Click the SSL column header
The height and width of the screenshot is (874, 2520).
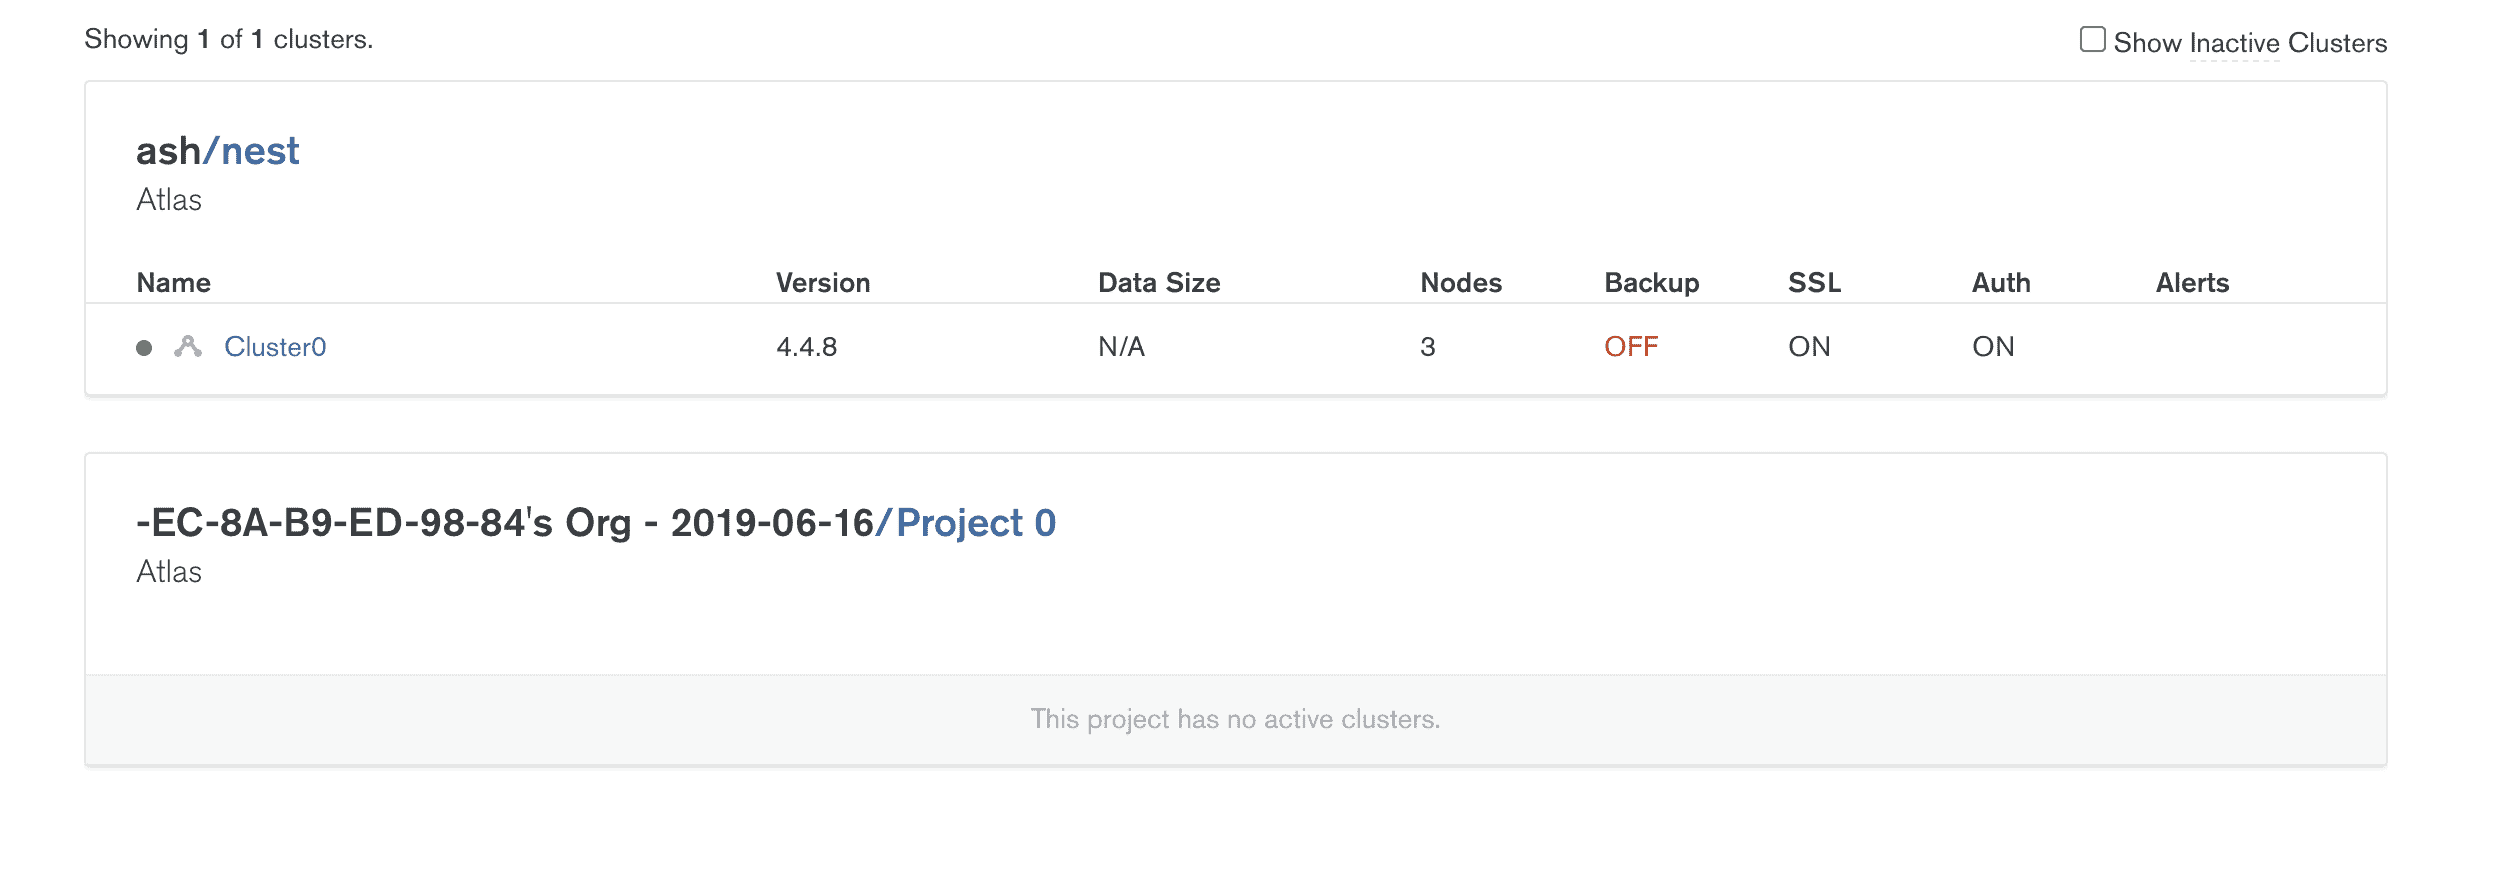[1814, 283]
